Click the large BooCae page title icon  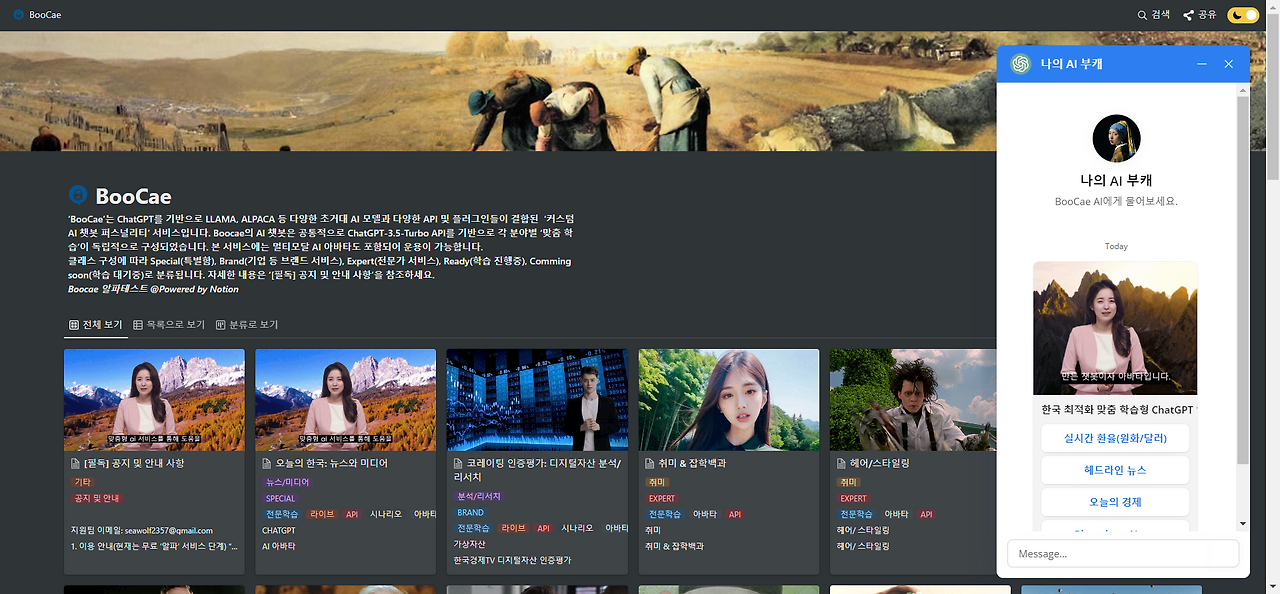tap(77, 195)
